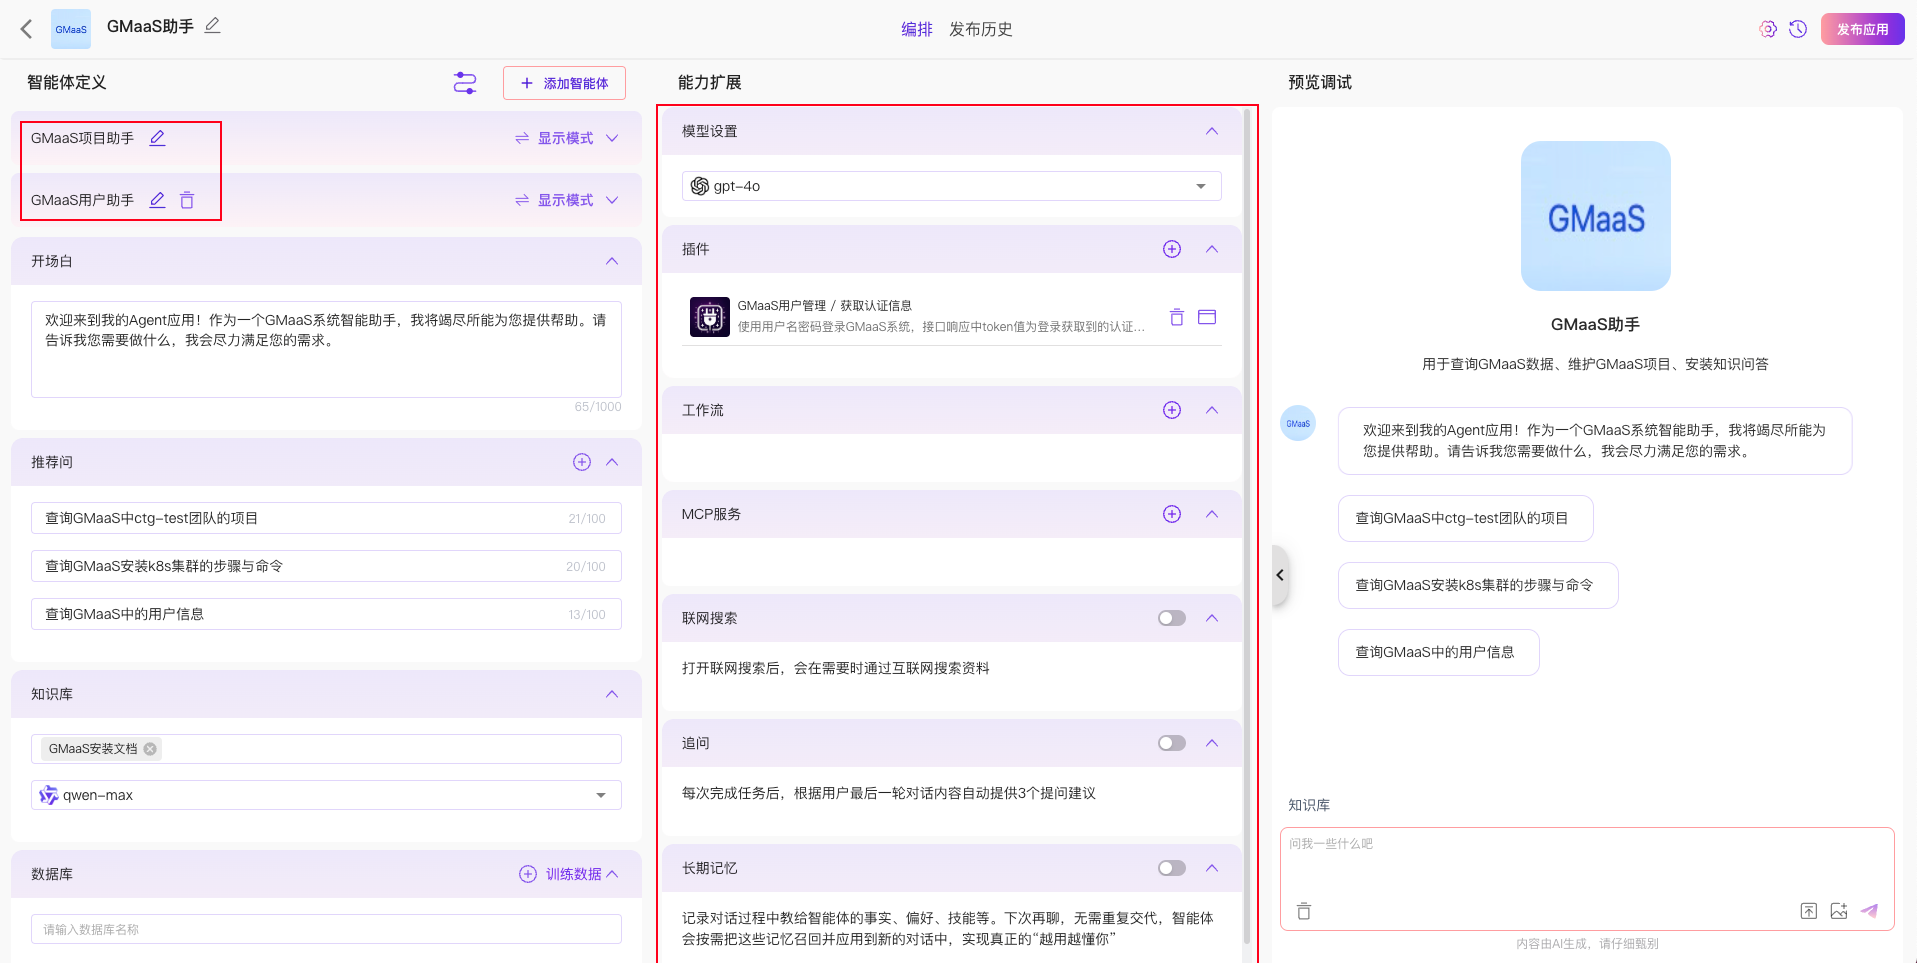1917x963 pixels.
Task: Click the 开场白 welcome text area
Action: coord(326,349)
